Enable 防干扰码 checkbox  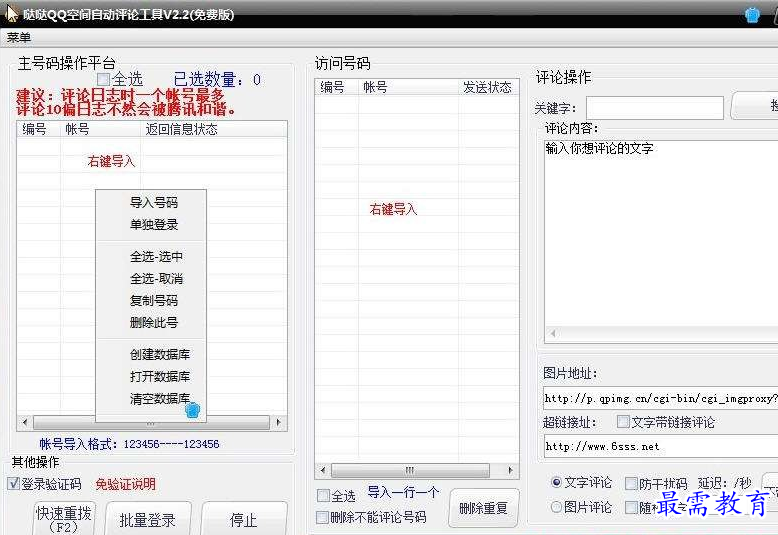631,483
